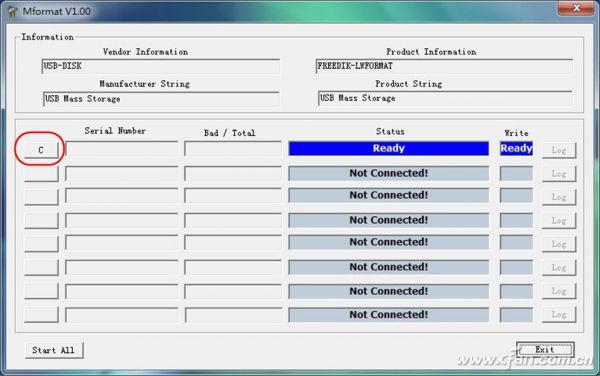600x376 pixels.
Task: Open the Log button in the last row
Action: click(x=559, y=314)
